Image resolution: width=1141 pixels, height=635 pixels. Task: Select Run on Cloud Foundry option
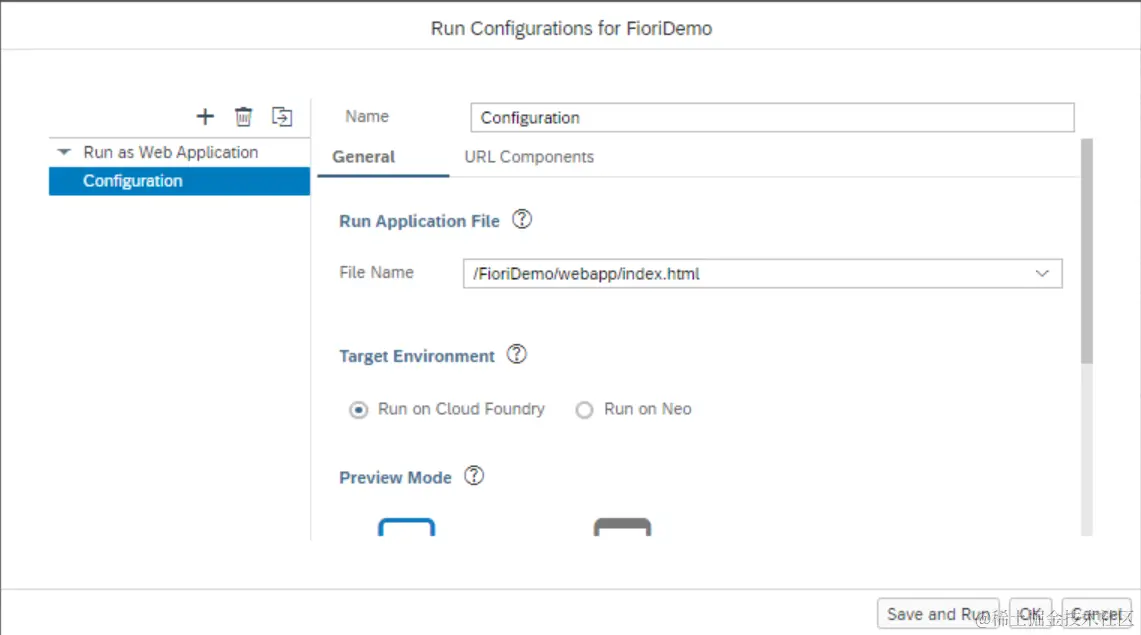point(359,410)
